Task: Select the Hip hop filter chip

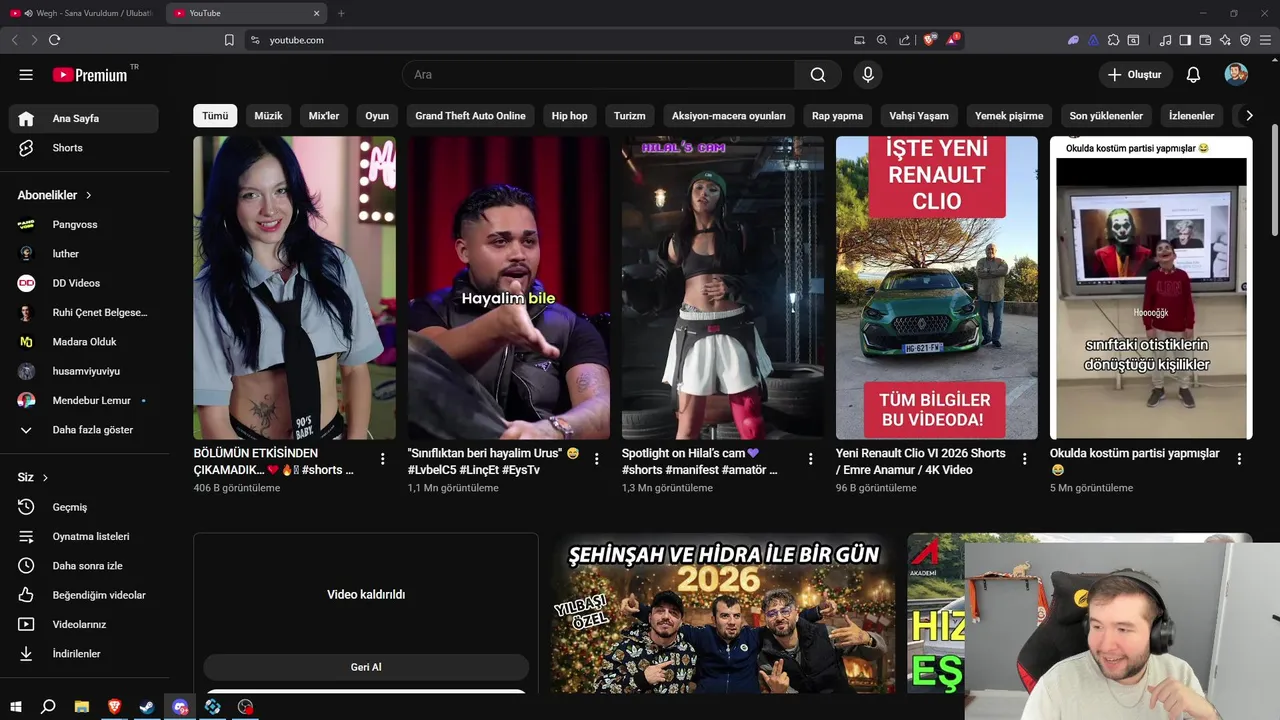Action: click(x=570, y=116)
